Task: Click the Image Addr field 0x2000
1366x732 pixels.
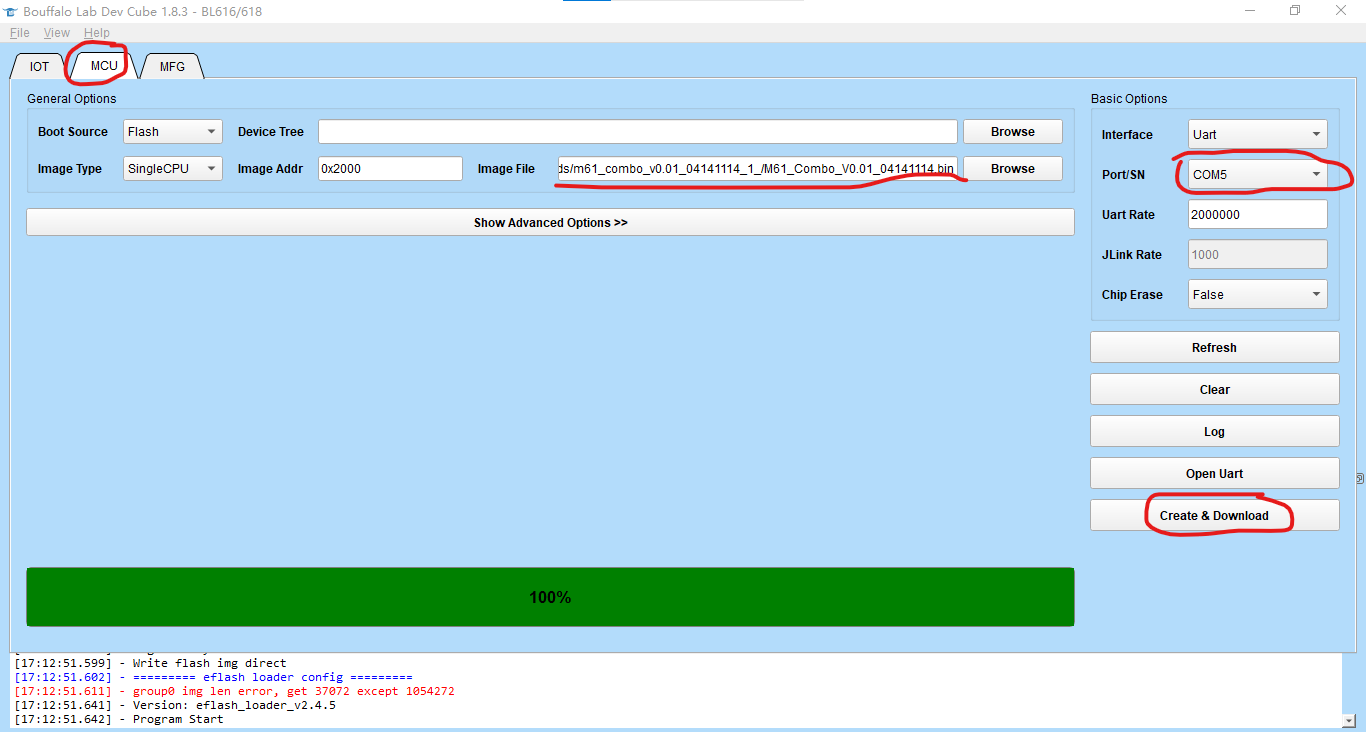Action: coord(391,169)
